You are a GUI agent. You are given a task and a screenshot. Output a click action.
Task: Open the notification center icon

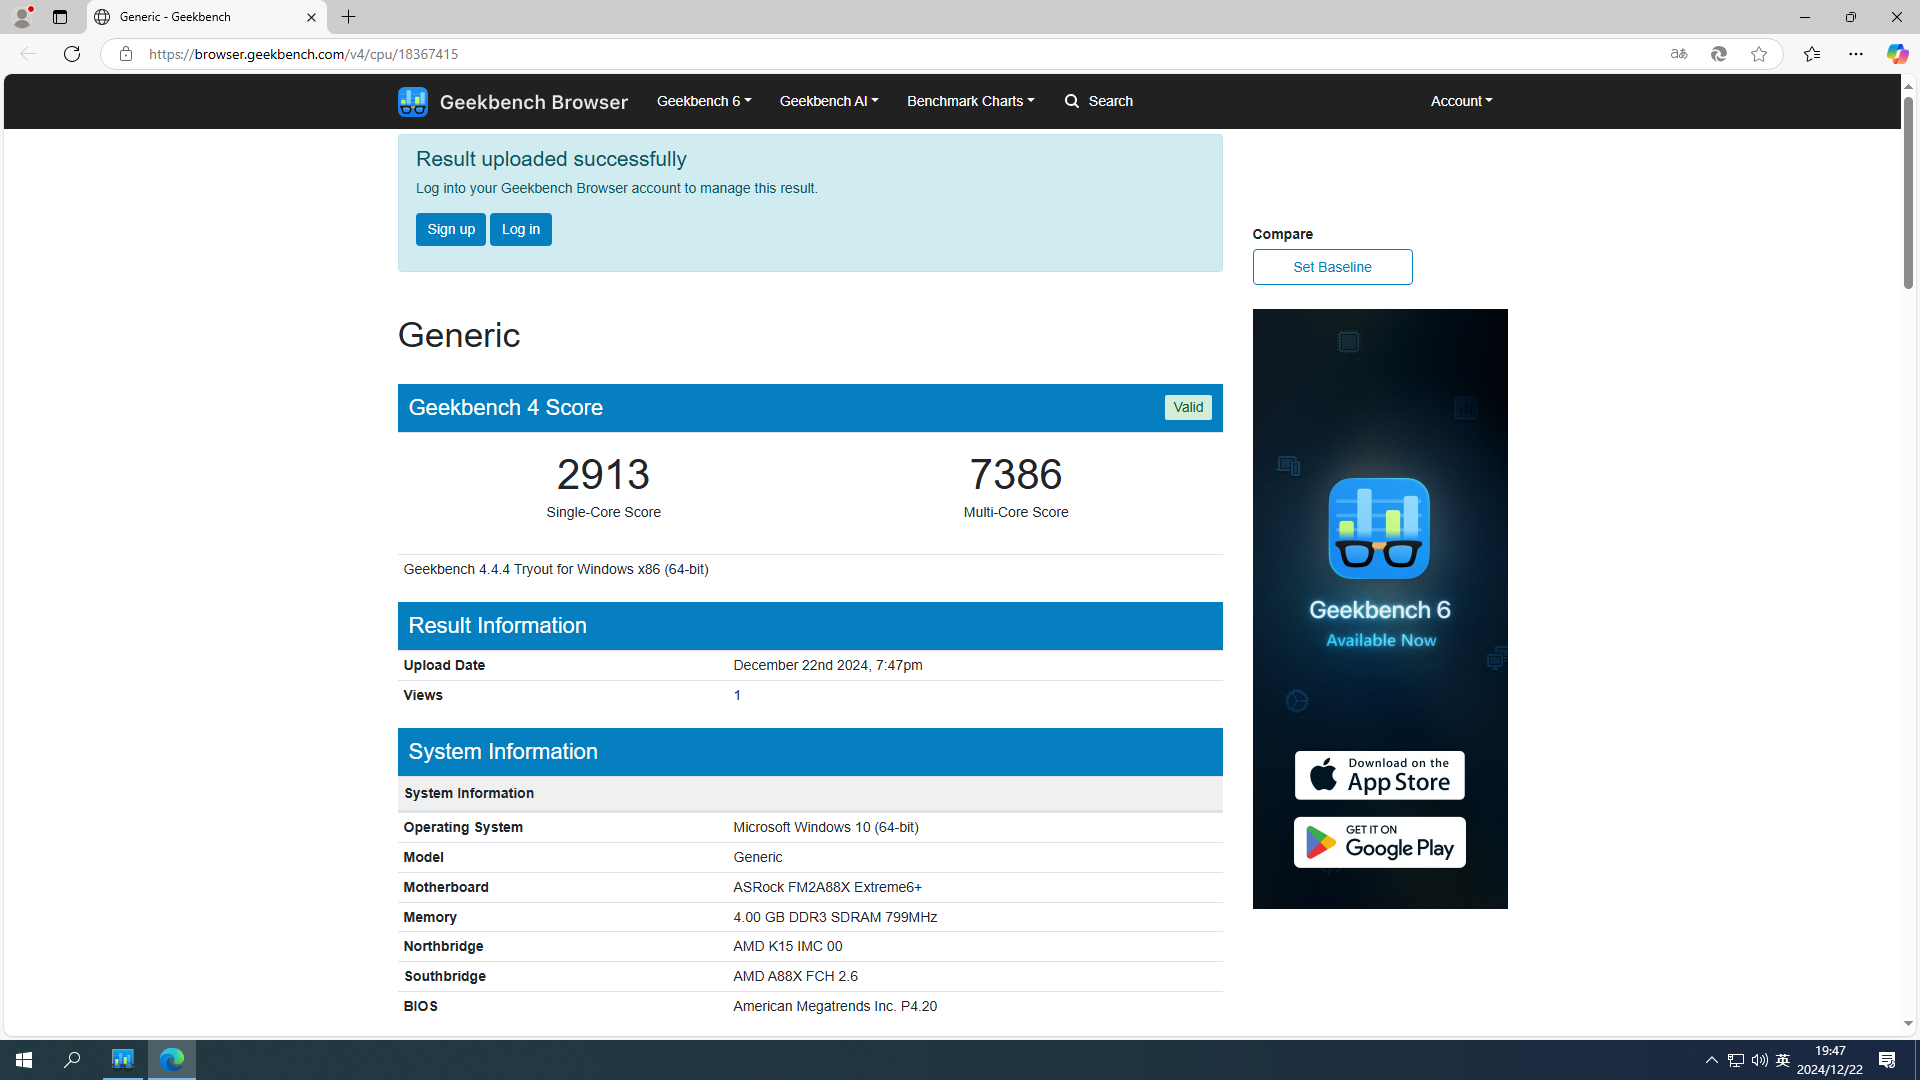1887,1059
